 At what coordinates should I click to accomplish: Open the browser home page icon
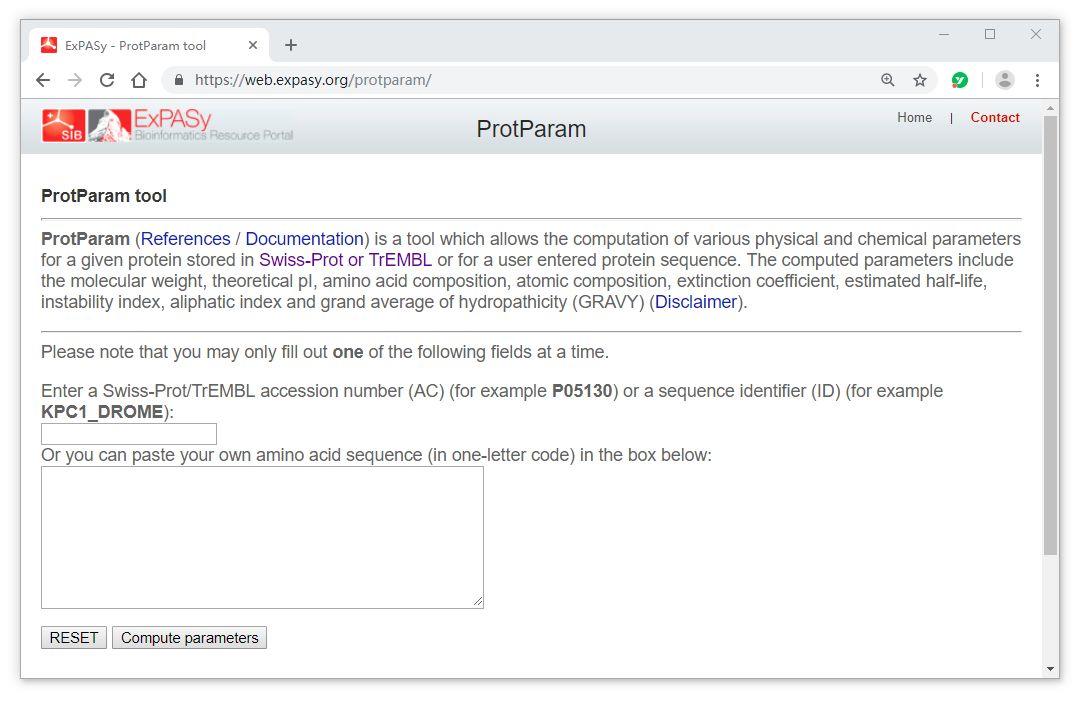click(139, 80)
